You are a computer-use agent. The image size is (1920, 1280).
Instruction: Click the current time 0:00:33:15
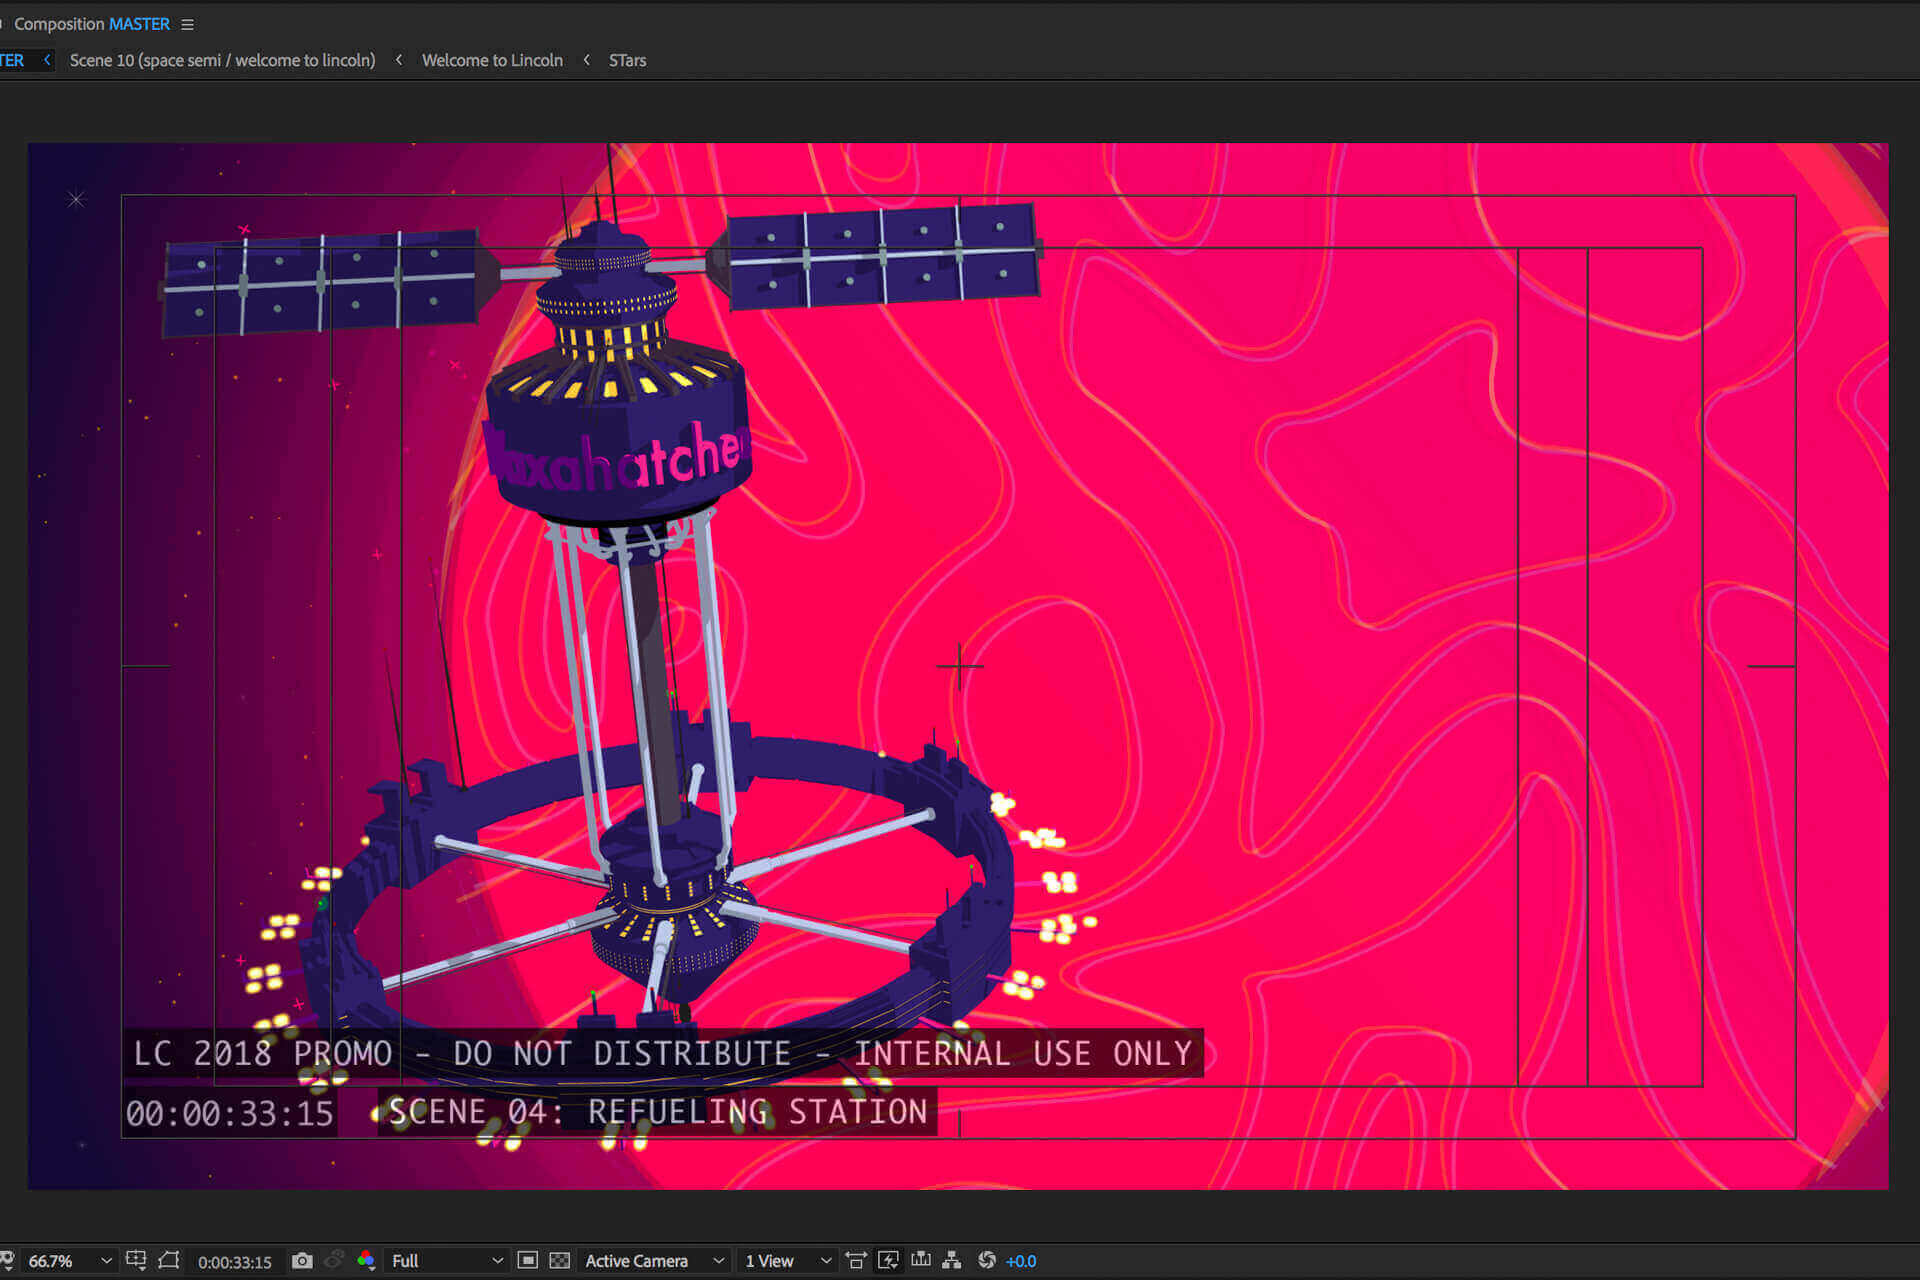(234, 1262)
